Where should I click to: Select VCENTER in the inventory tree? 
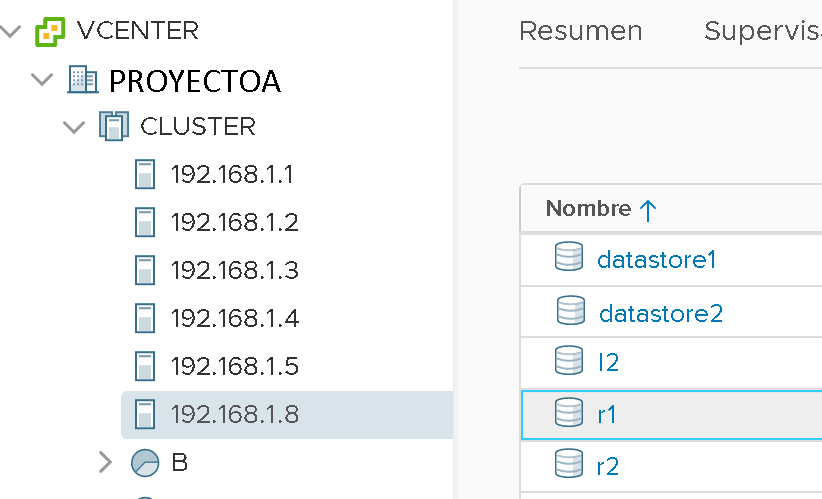pos(137,30)
